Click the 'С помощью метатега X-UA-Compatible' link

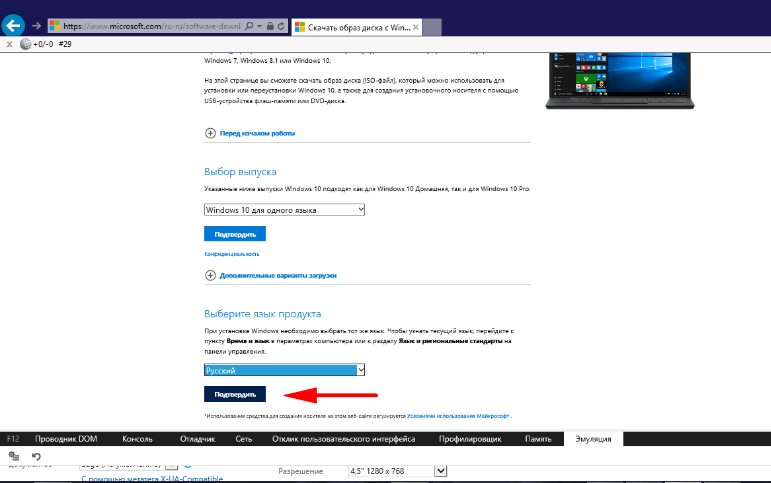152,479
